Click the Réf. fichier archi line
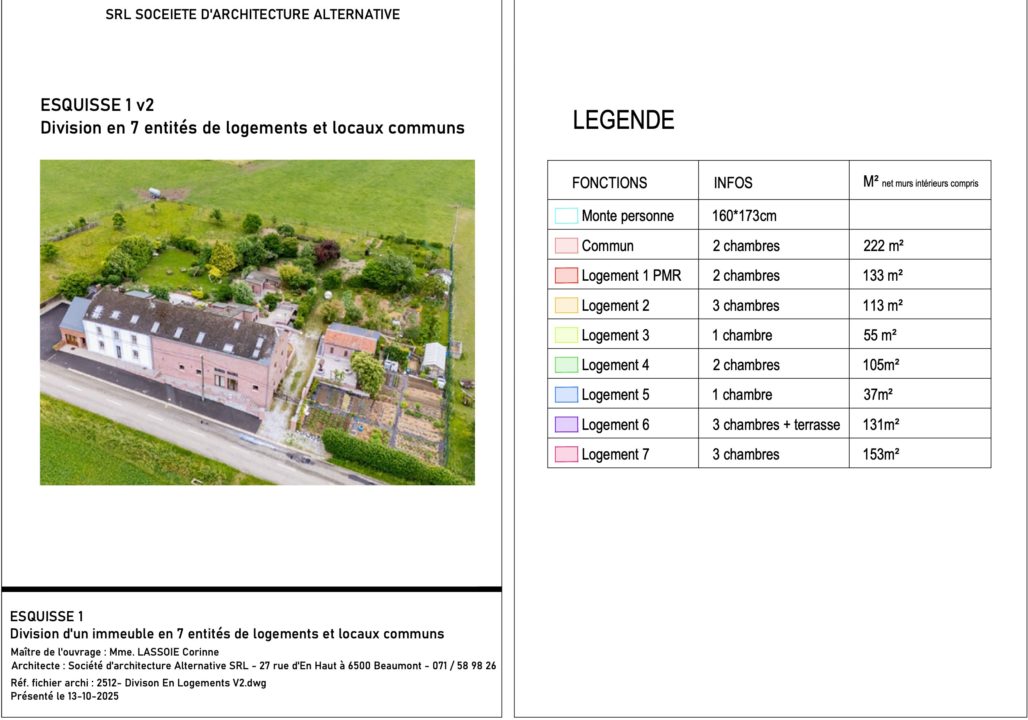This screenshot has height=720, width=1028. point(138,683)
